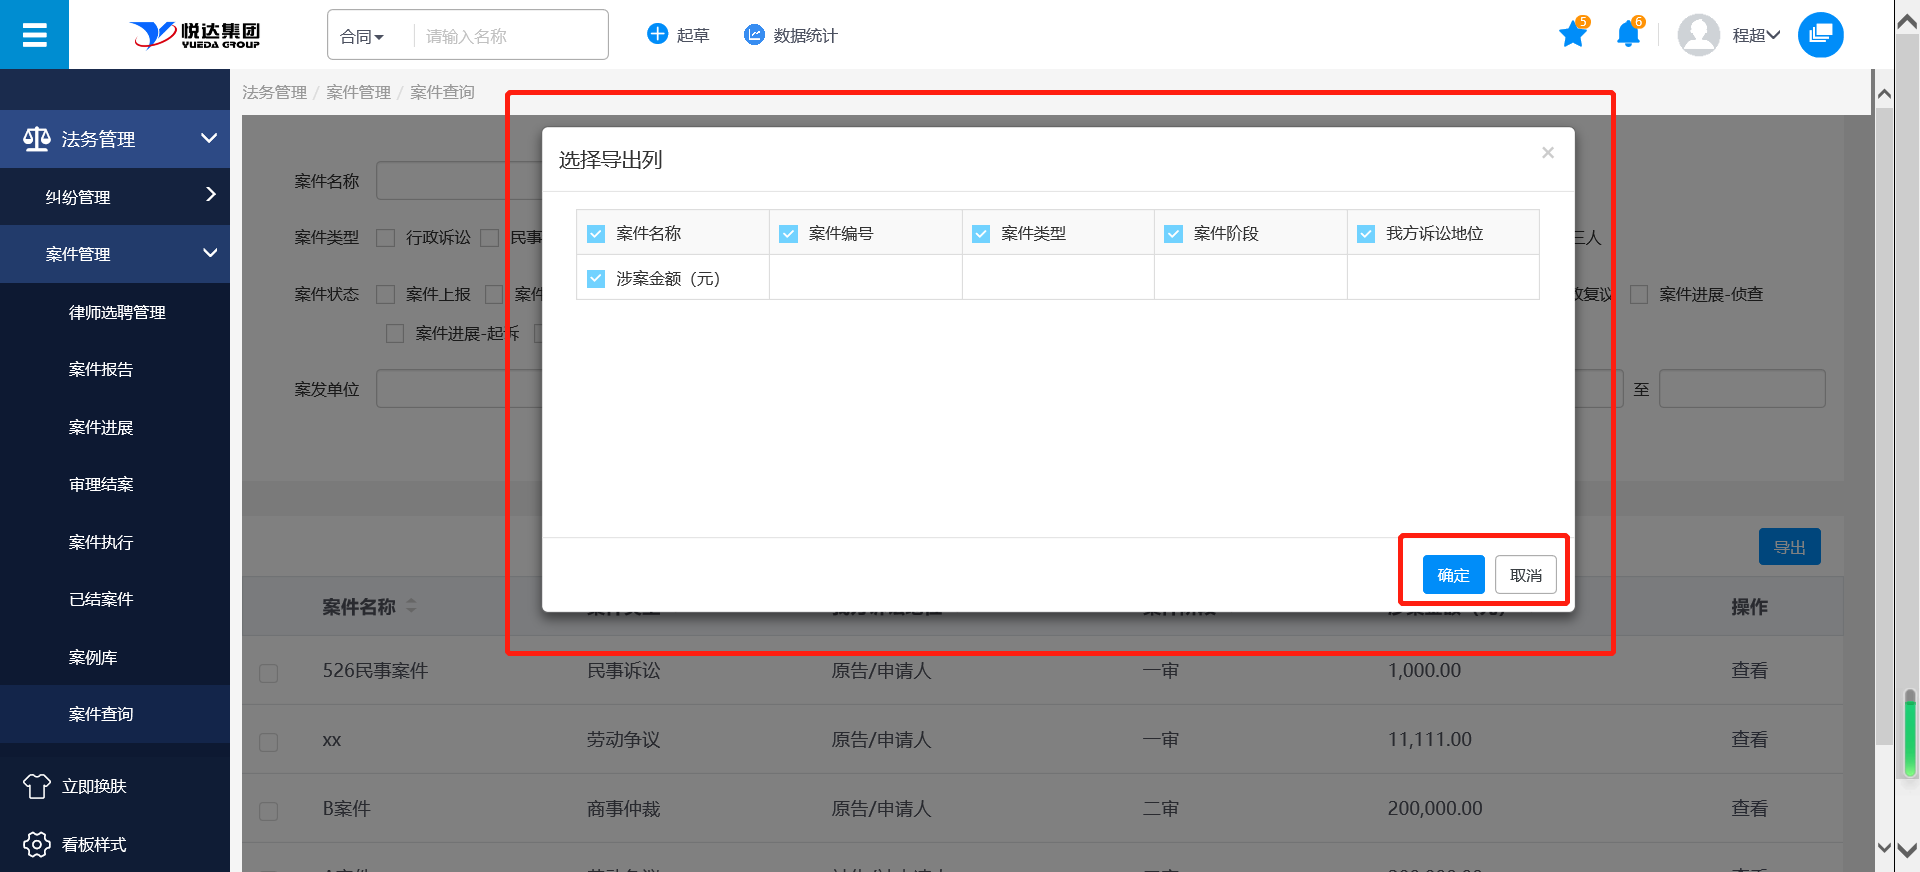The image size is (1920, 872).
Task: Click the blue windows icon top right
Action: (1820, 35)
